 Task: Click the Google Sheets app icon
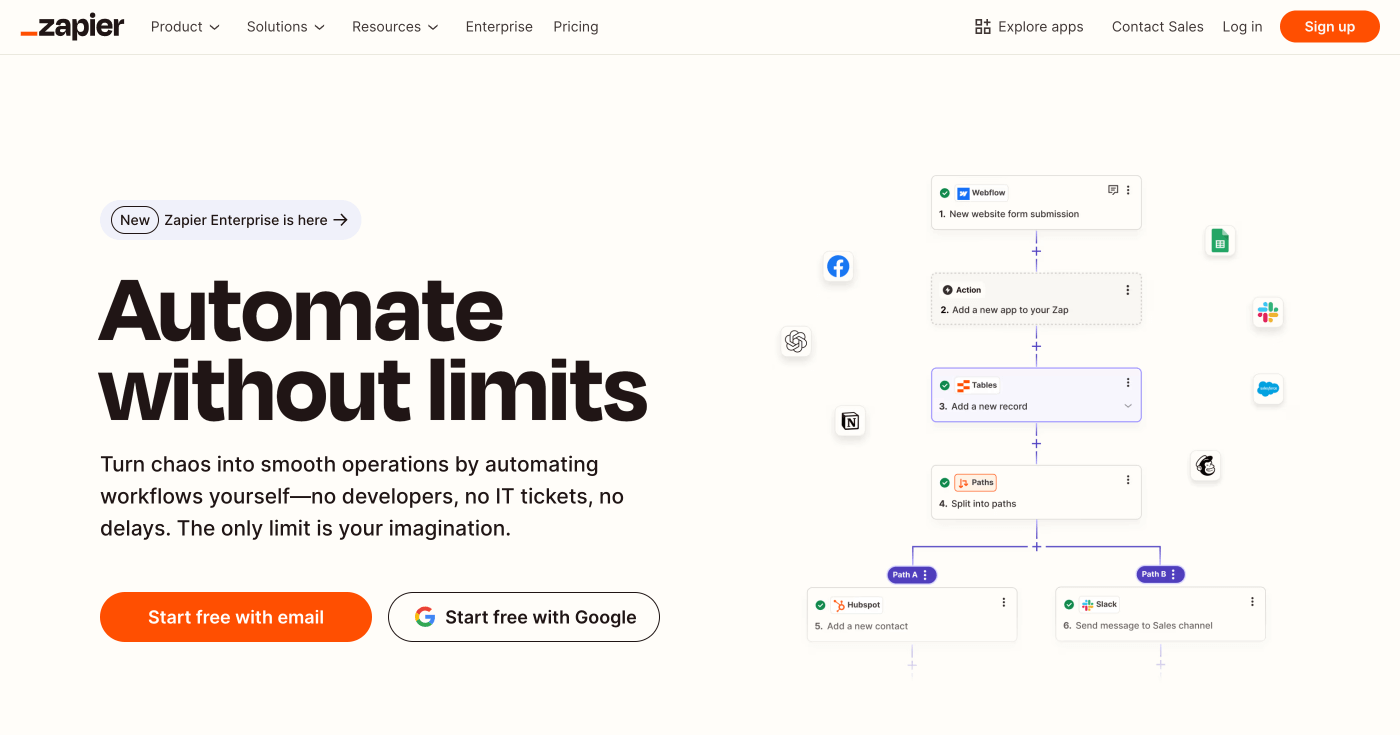(1220, 241)
